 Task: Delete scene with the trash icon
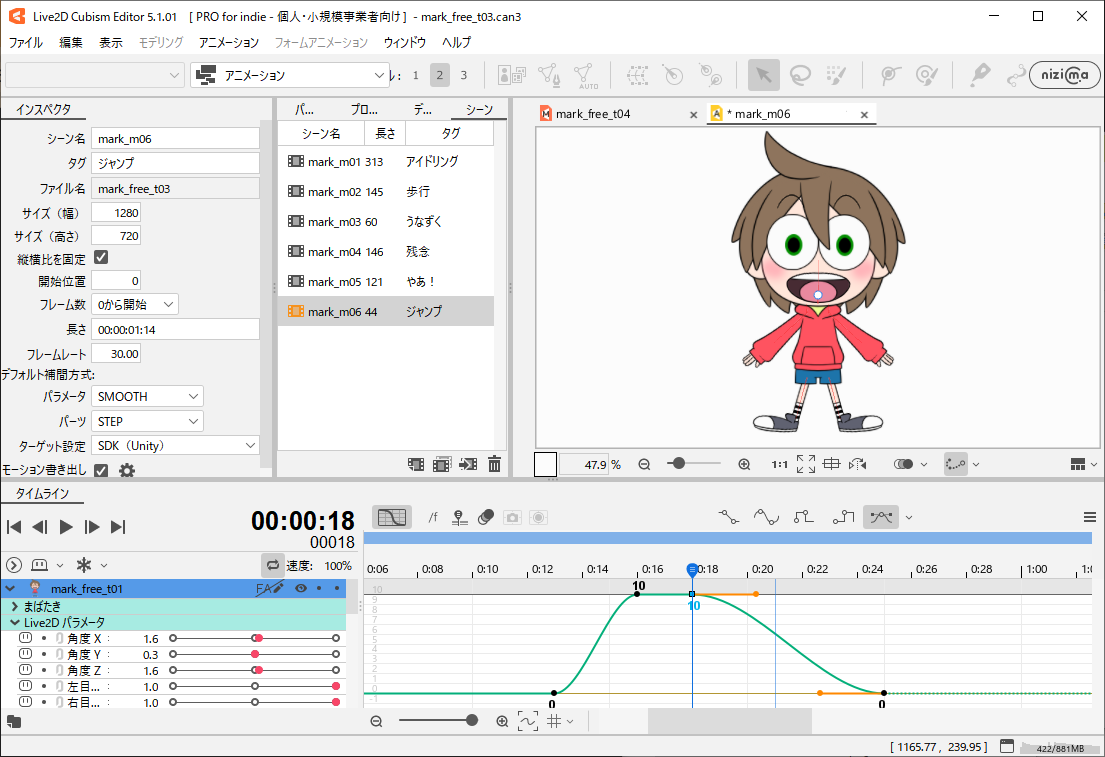pos(494,464)
